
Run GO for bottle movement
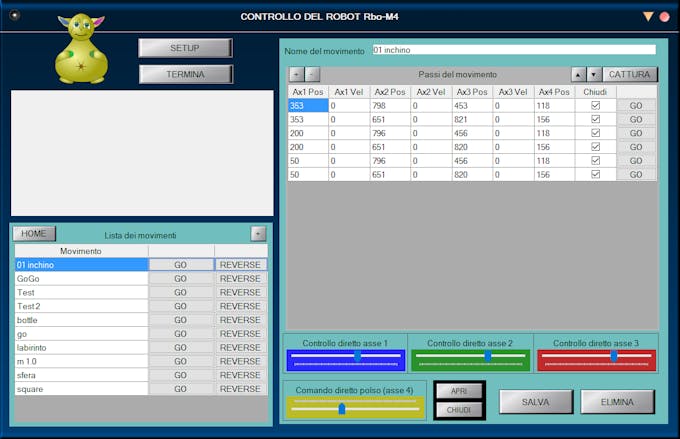[x=181, y=320]
